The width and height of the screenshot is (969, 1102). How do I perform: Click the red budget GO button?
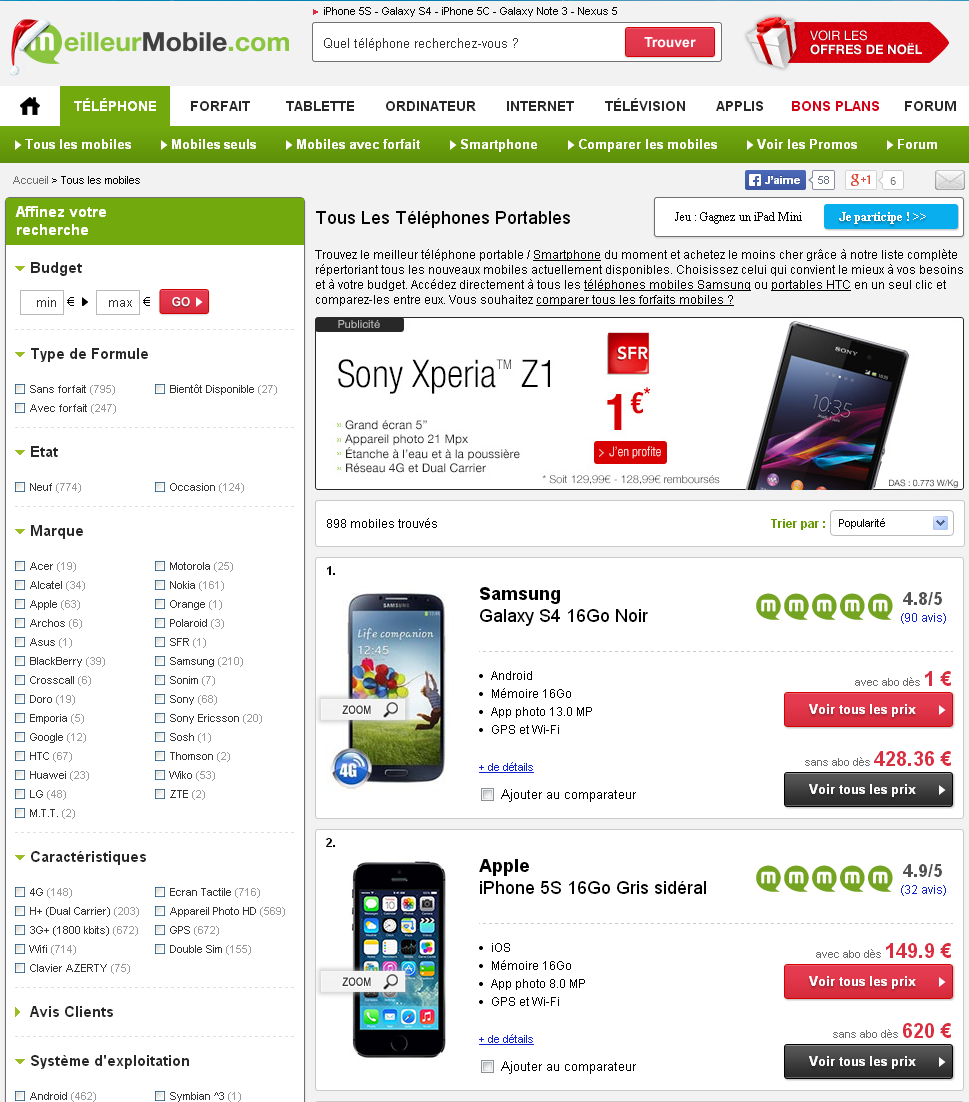pos(184,302)
